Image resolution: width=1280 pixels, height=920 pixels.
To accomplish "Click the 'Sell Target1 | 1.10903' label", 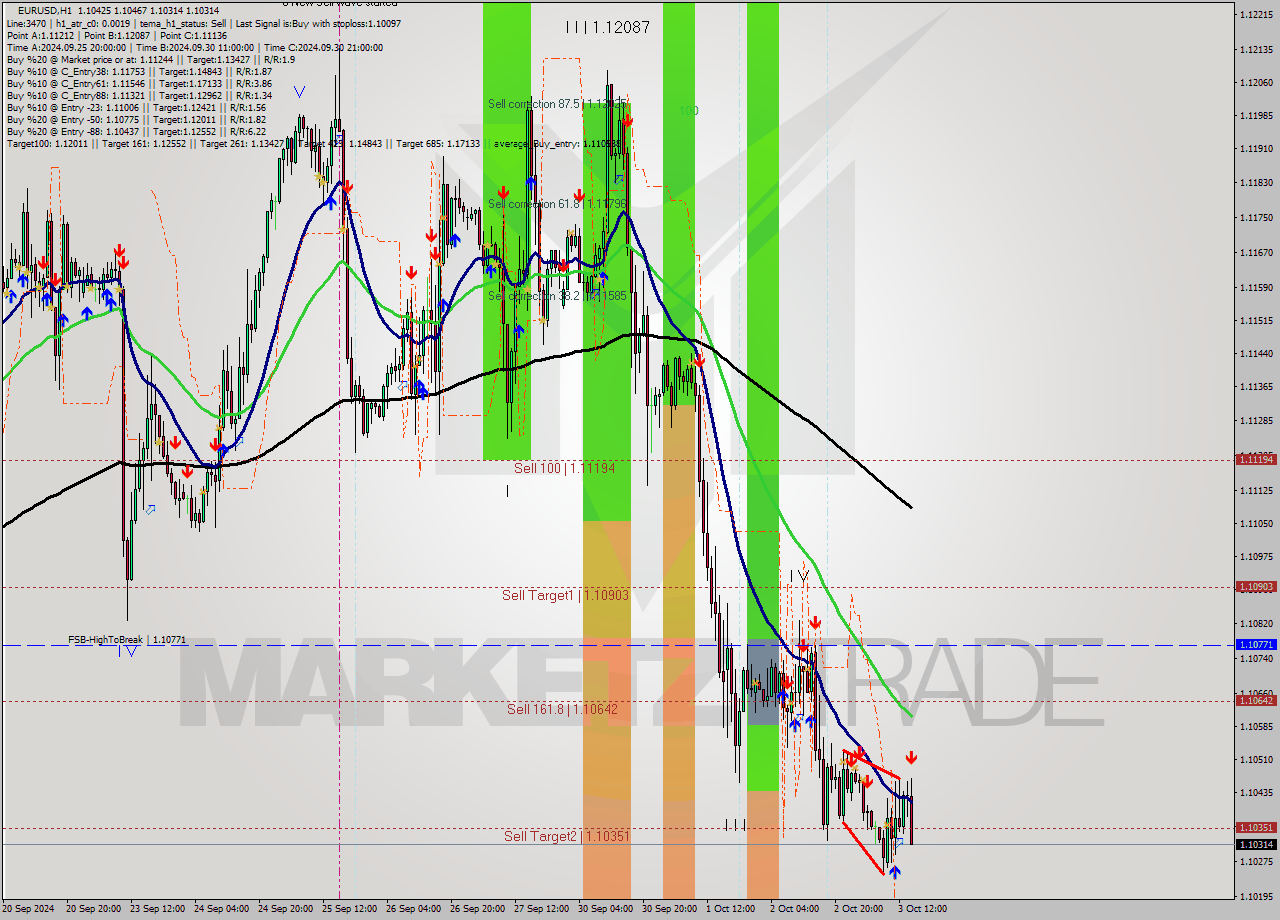I will pos(565,595).
